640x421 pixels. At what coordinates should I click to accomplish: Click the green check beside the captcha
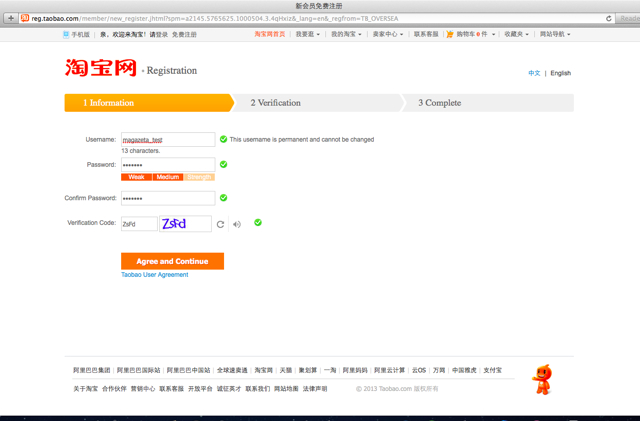point(258,223)
